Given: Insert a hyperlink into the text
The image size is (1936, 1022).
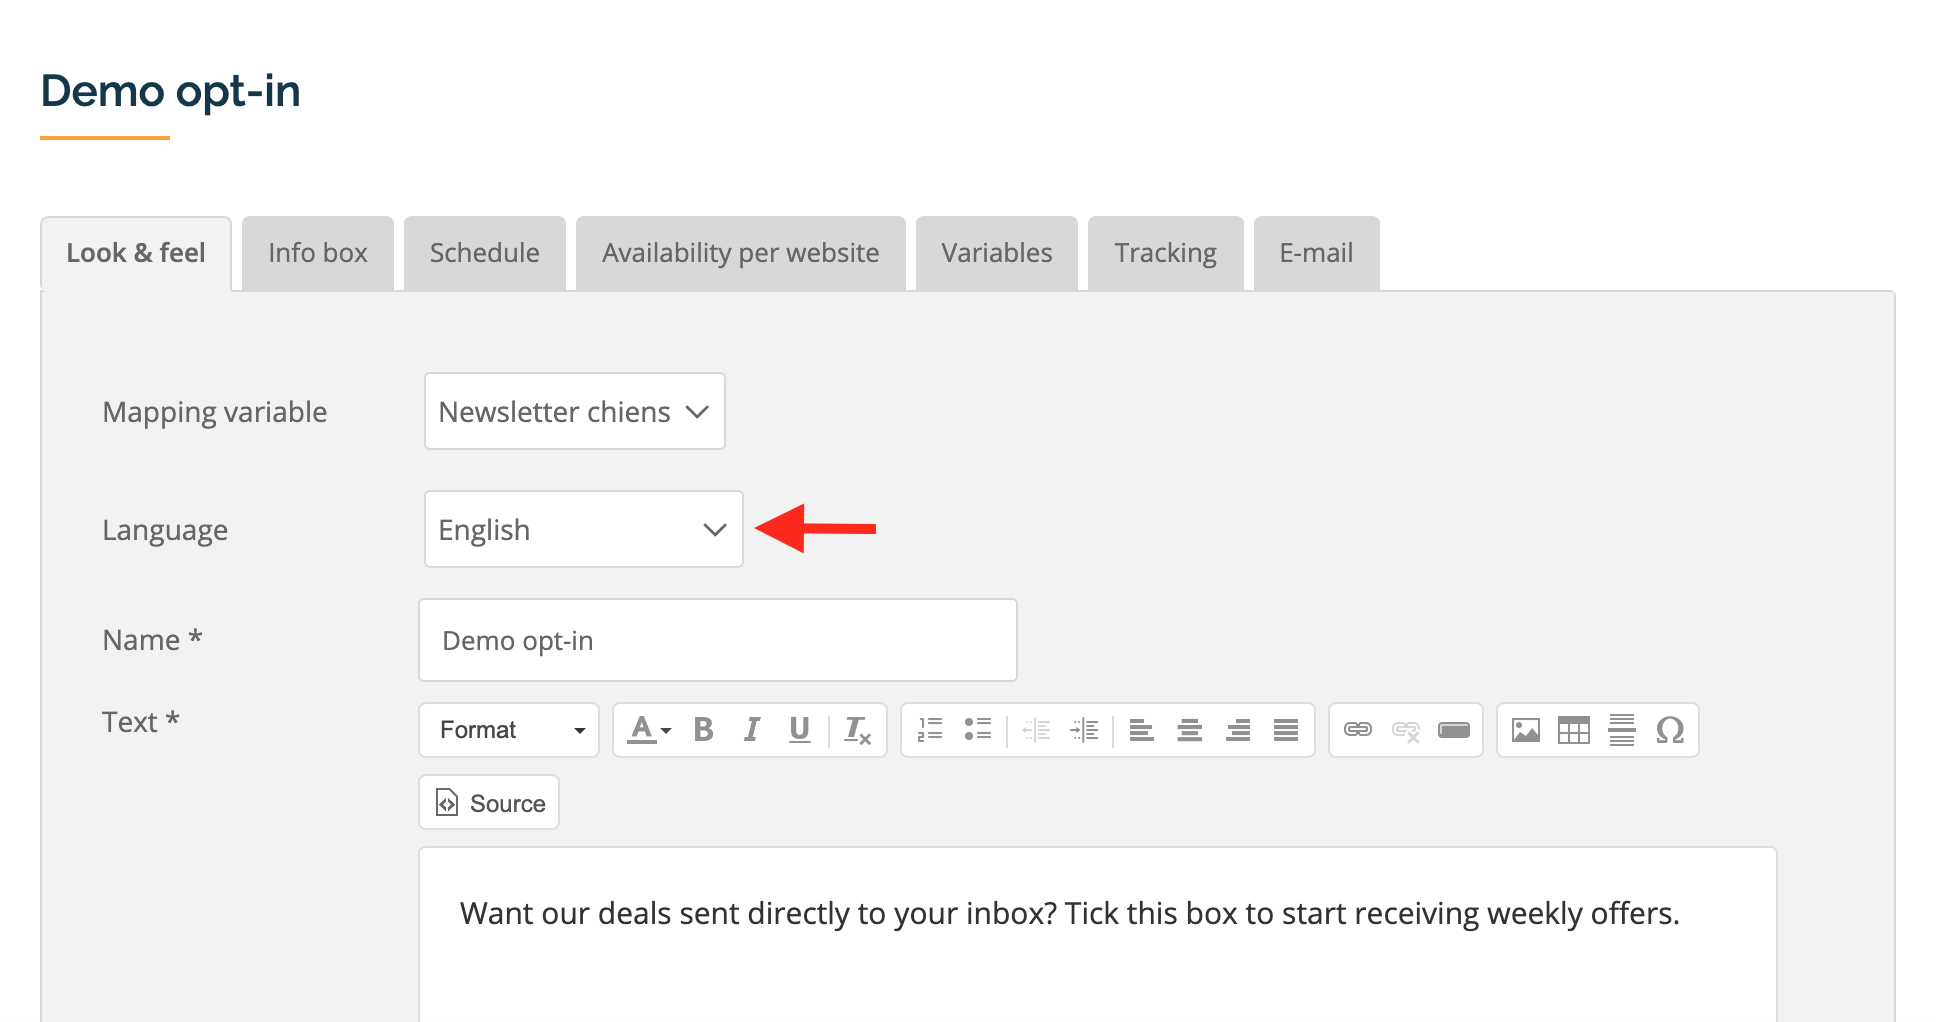Looking at the screenshot, I should [1358, 730].
